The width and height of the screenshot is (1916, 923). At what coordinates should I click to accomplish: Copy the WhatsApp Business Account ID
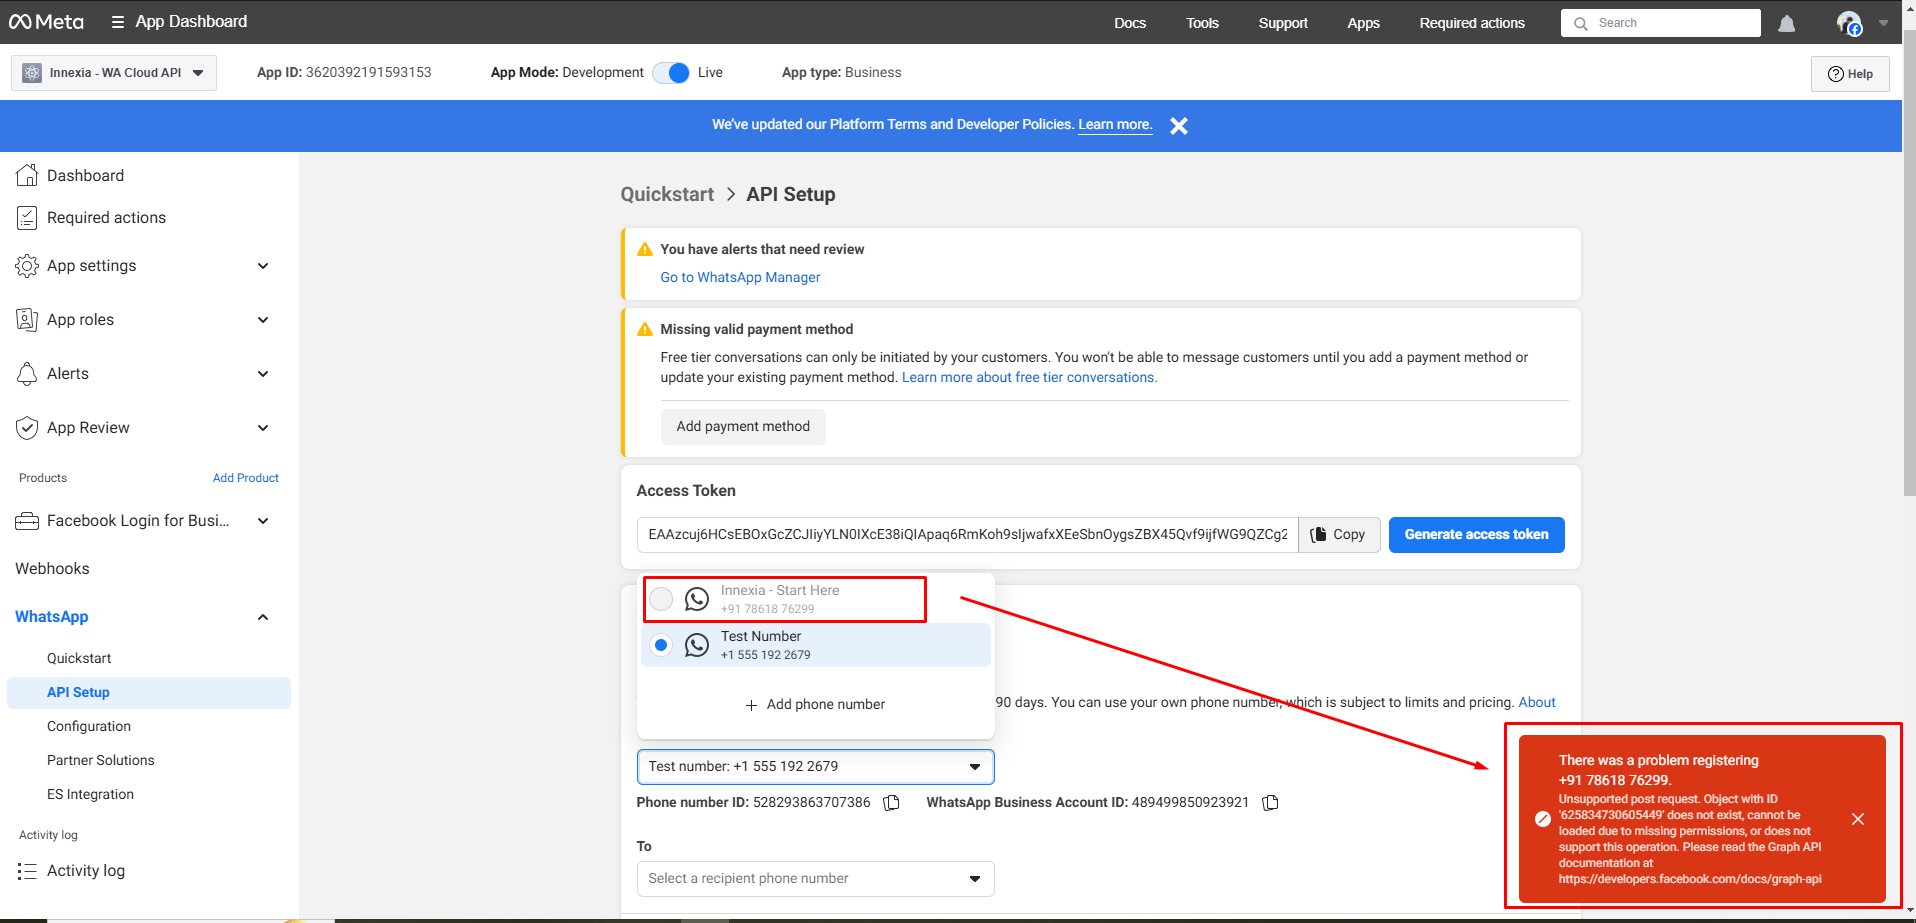[1271, 802]
